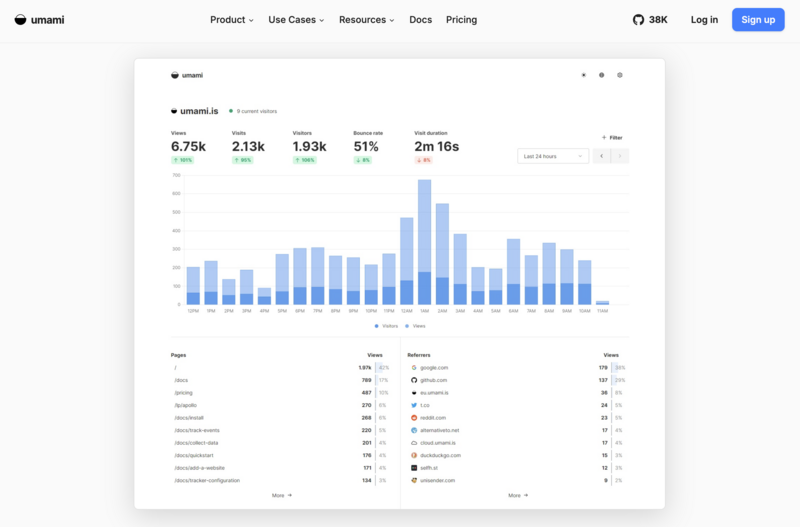Click the t.co Twitter bird icon

[414, 405]
